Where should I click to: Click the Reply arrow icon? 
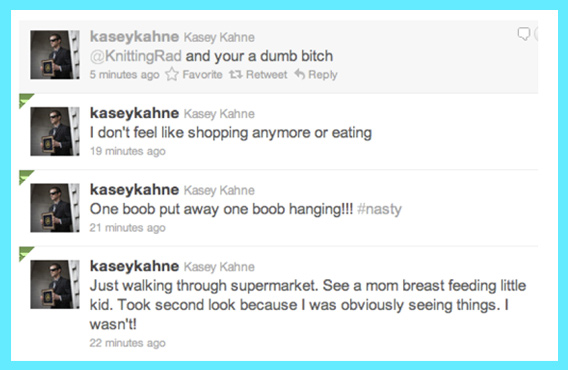coord(300,74)
